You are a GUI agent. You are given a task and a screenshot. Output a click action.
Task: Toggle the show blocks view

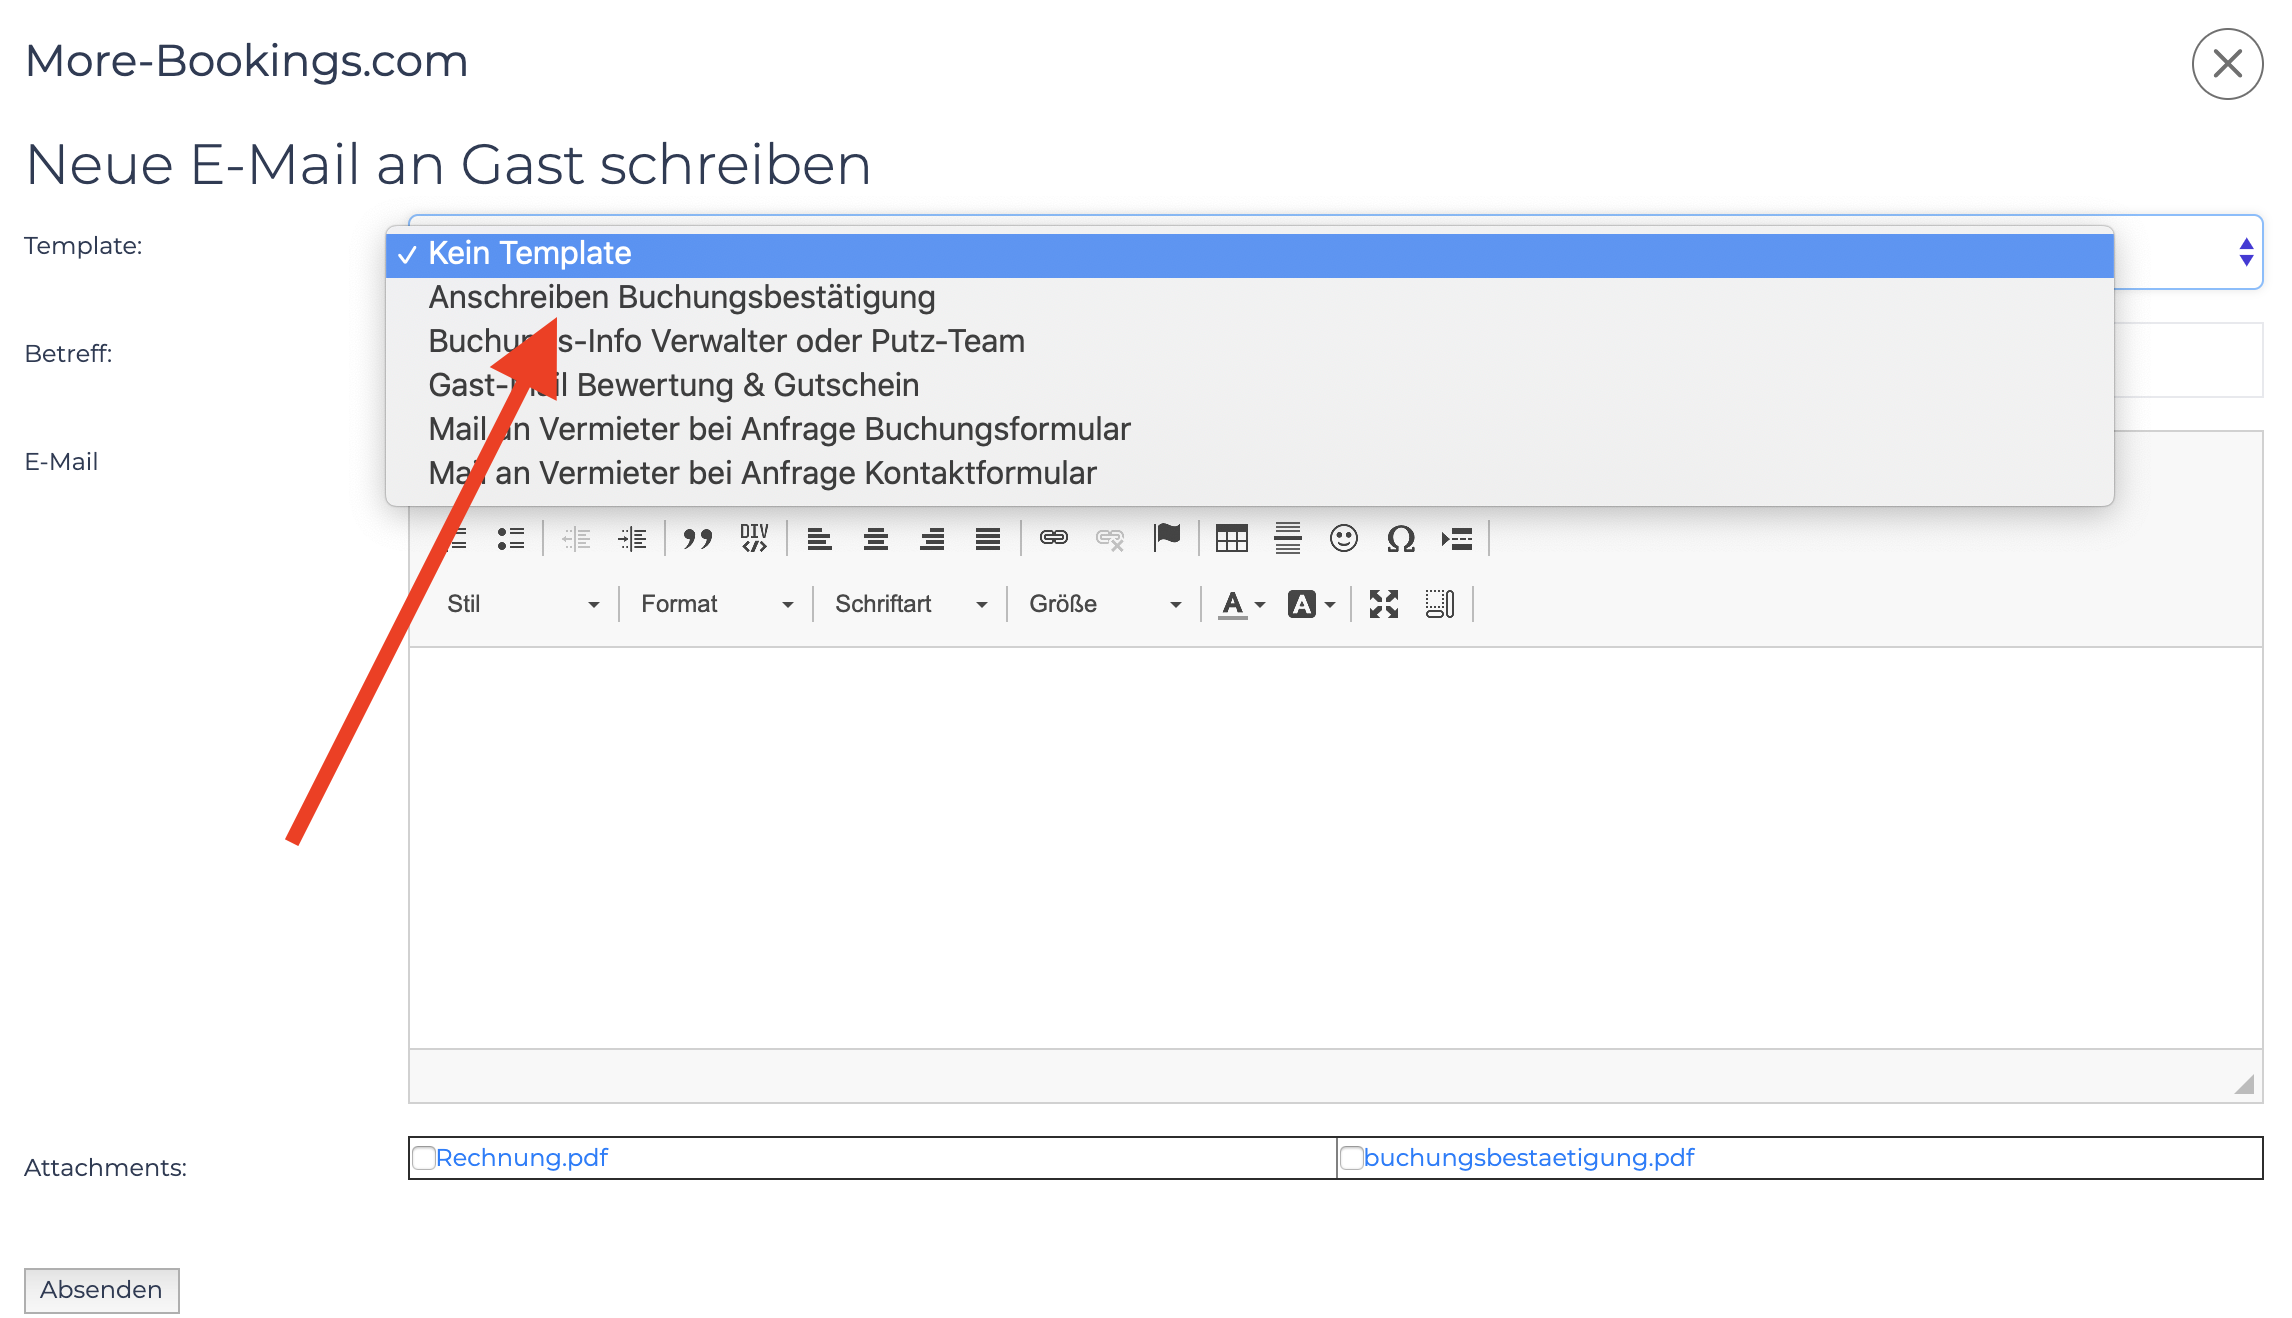(x=1440, y=604)
